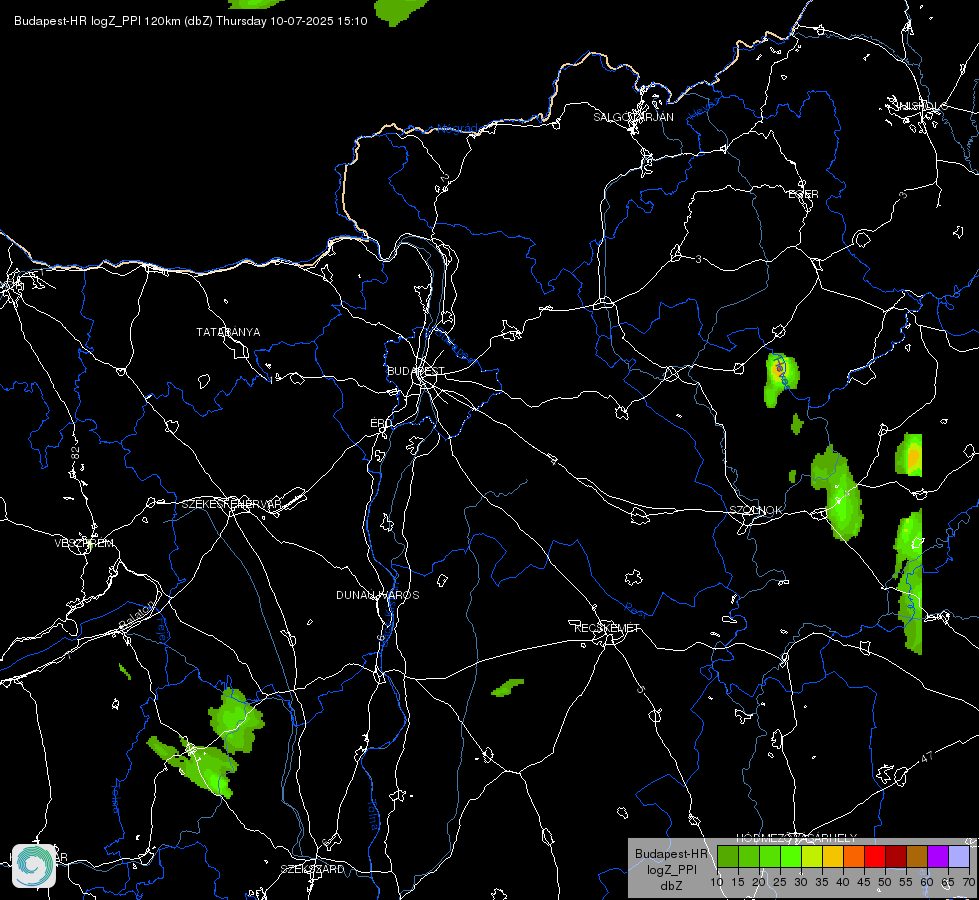Click the swirl weather service logo

point(34,866)
